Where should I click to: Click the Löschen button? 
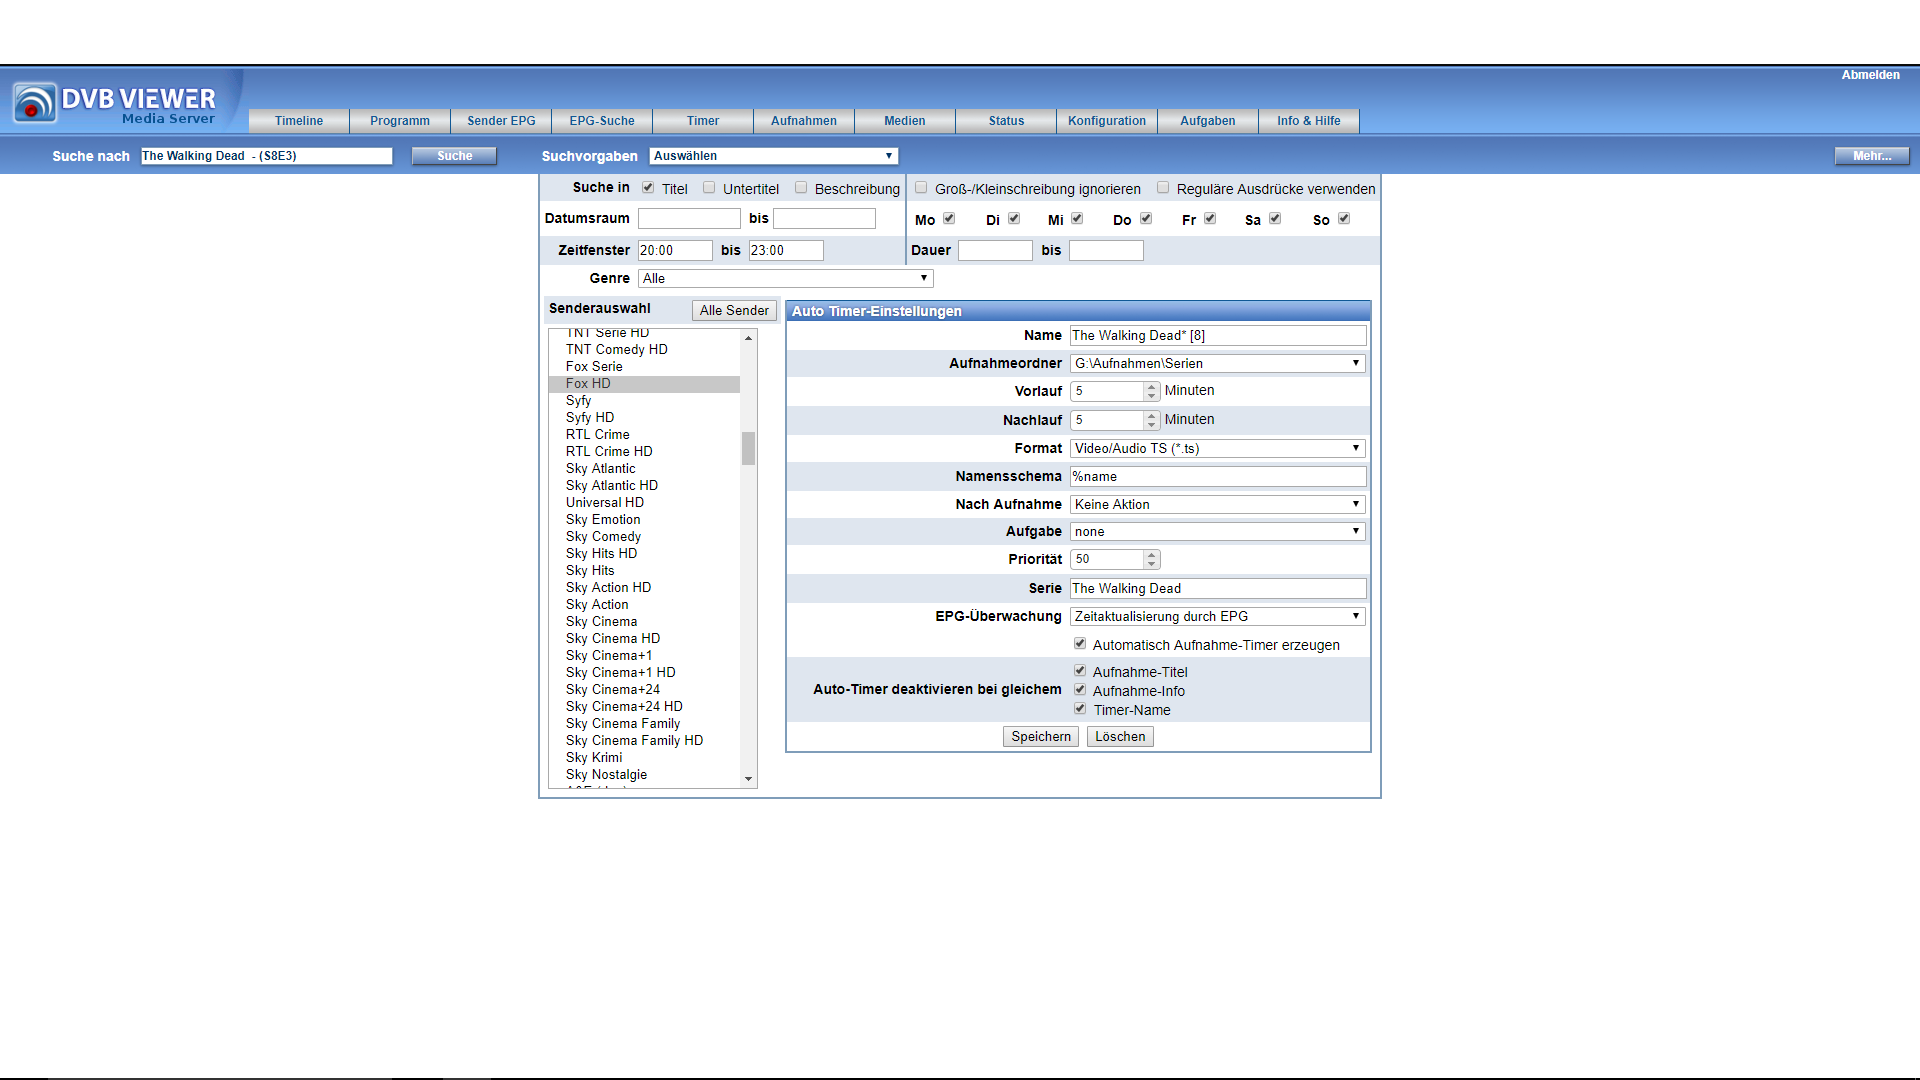pos(1120,737)
